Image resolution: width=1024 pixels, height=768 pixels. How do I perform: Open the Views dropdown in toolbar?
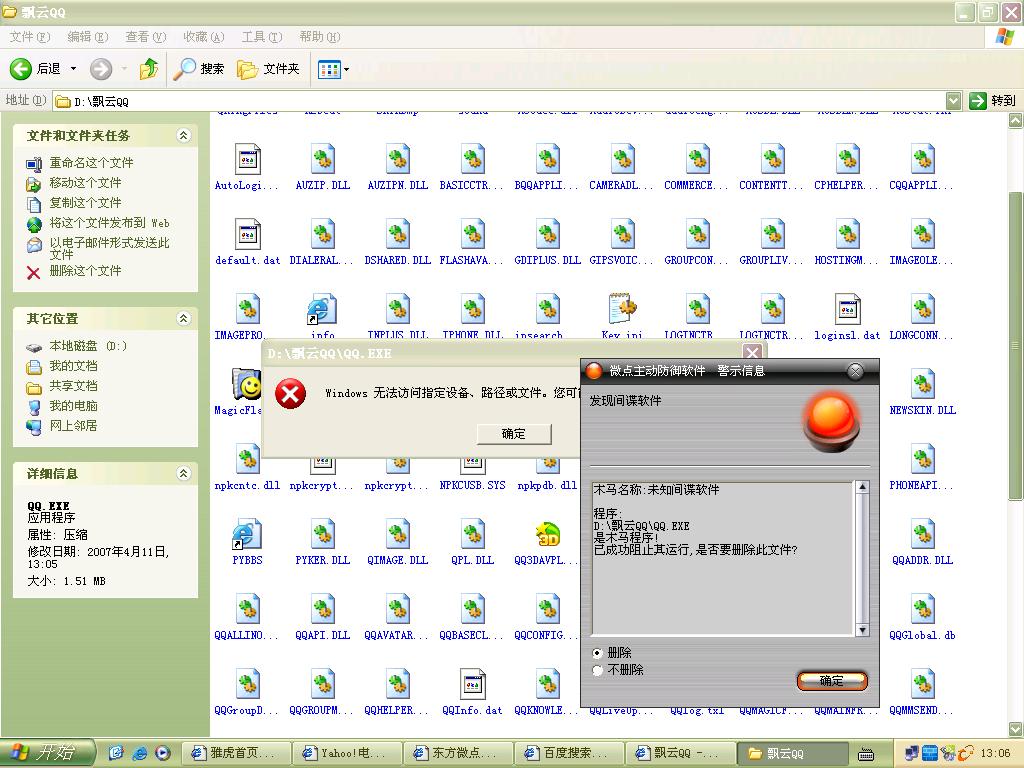333,69
